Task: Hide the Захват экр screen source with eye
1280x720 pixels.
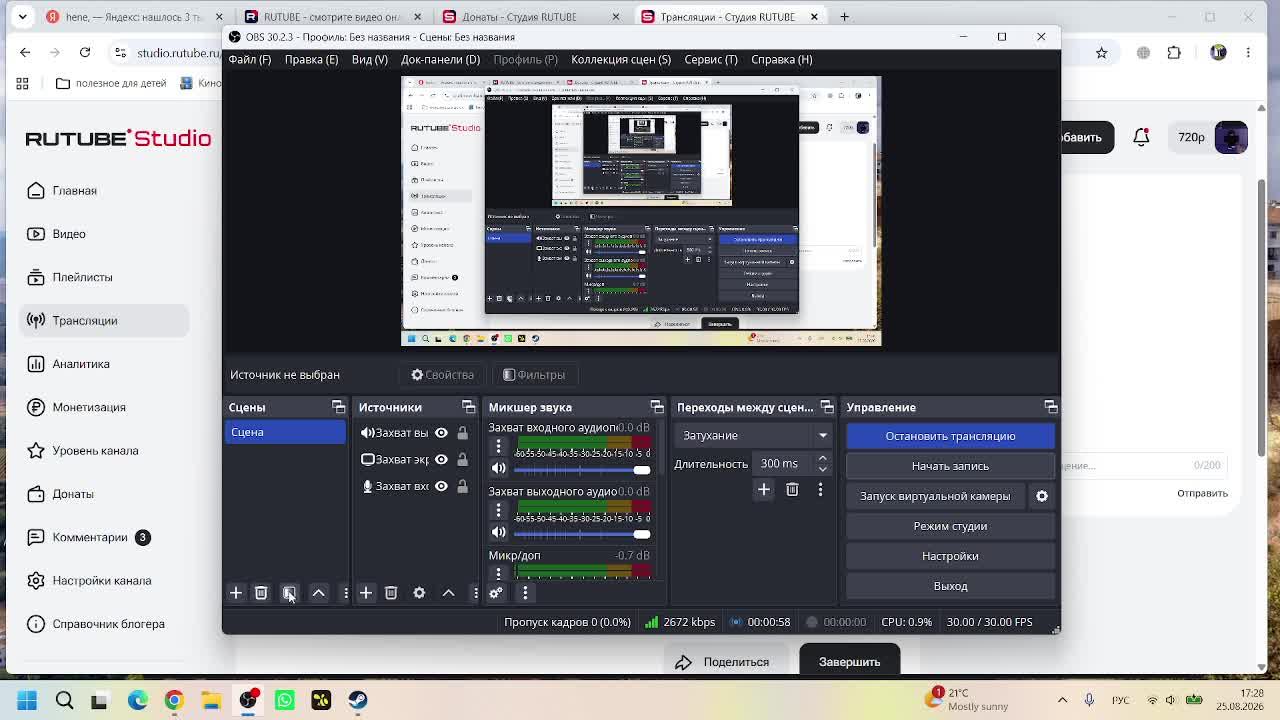Action: [441, 459]
